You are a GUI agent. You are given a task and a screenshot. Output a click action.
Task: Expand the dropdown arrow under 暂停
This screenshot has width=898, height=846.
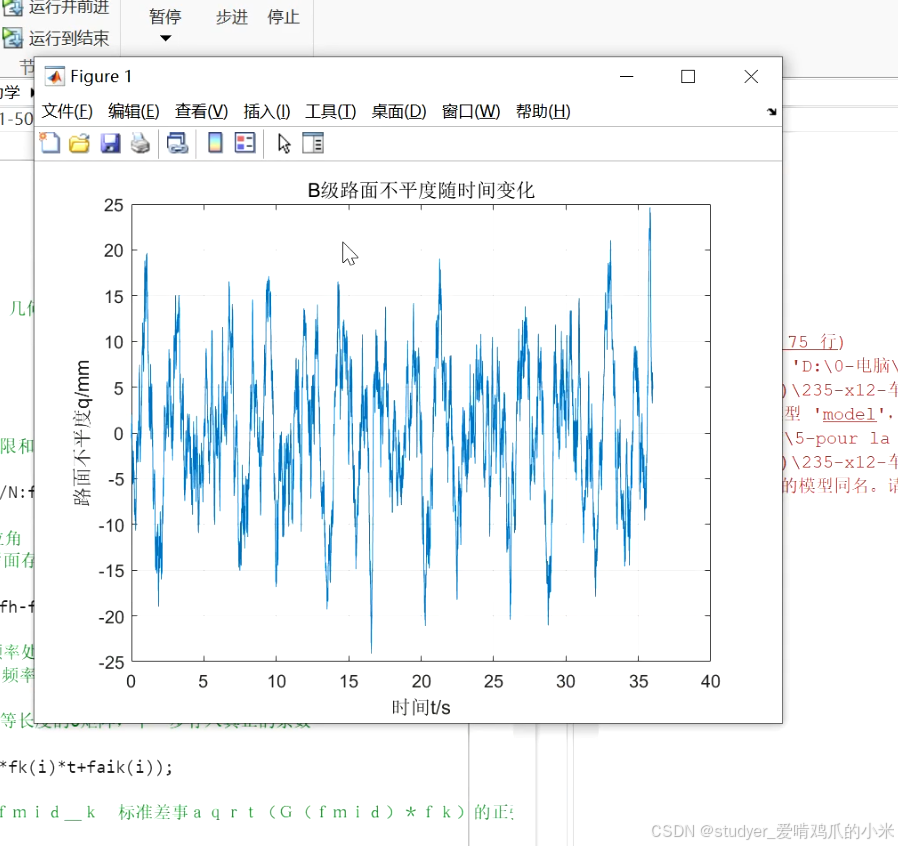click(166, 38)
